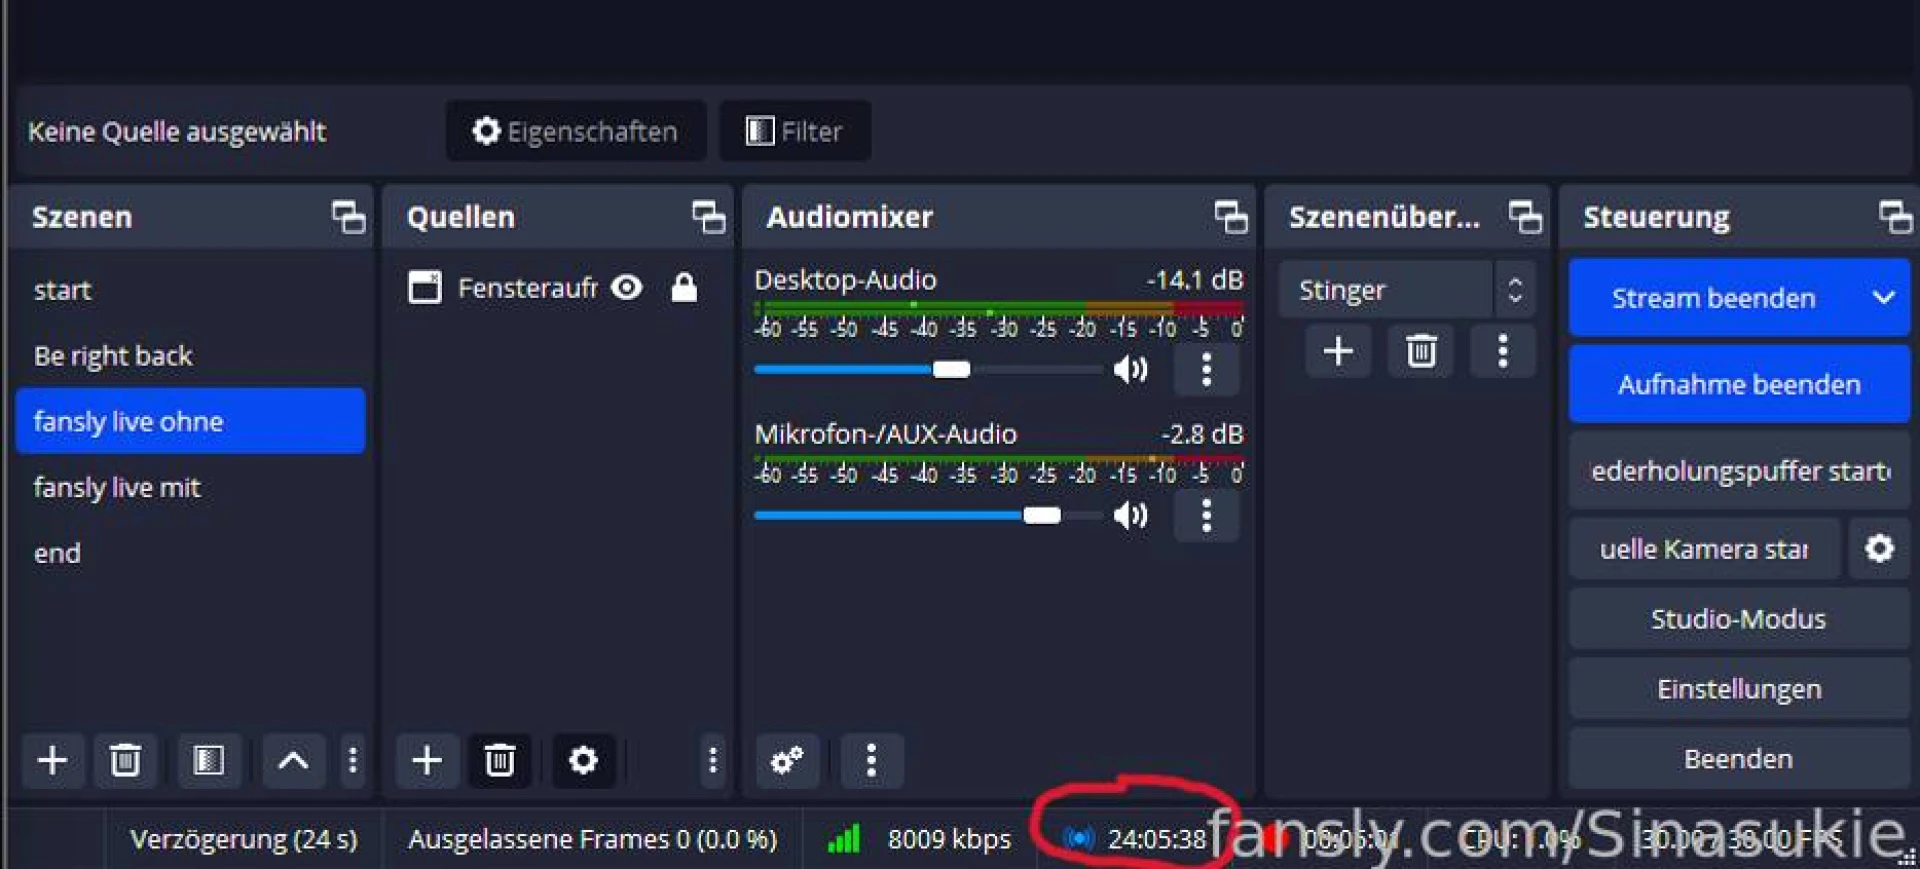Switch to 'fansly live mit' scene
Screen dimensions: 1920x869
pyautogui.click(x=117, y=488)
